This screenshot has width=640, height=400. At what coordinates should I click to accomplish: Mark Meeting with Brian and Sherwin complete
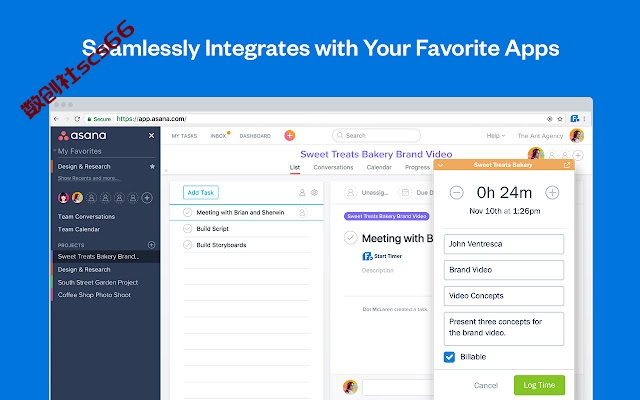click(x=187, y=212)
